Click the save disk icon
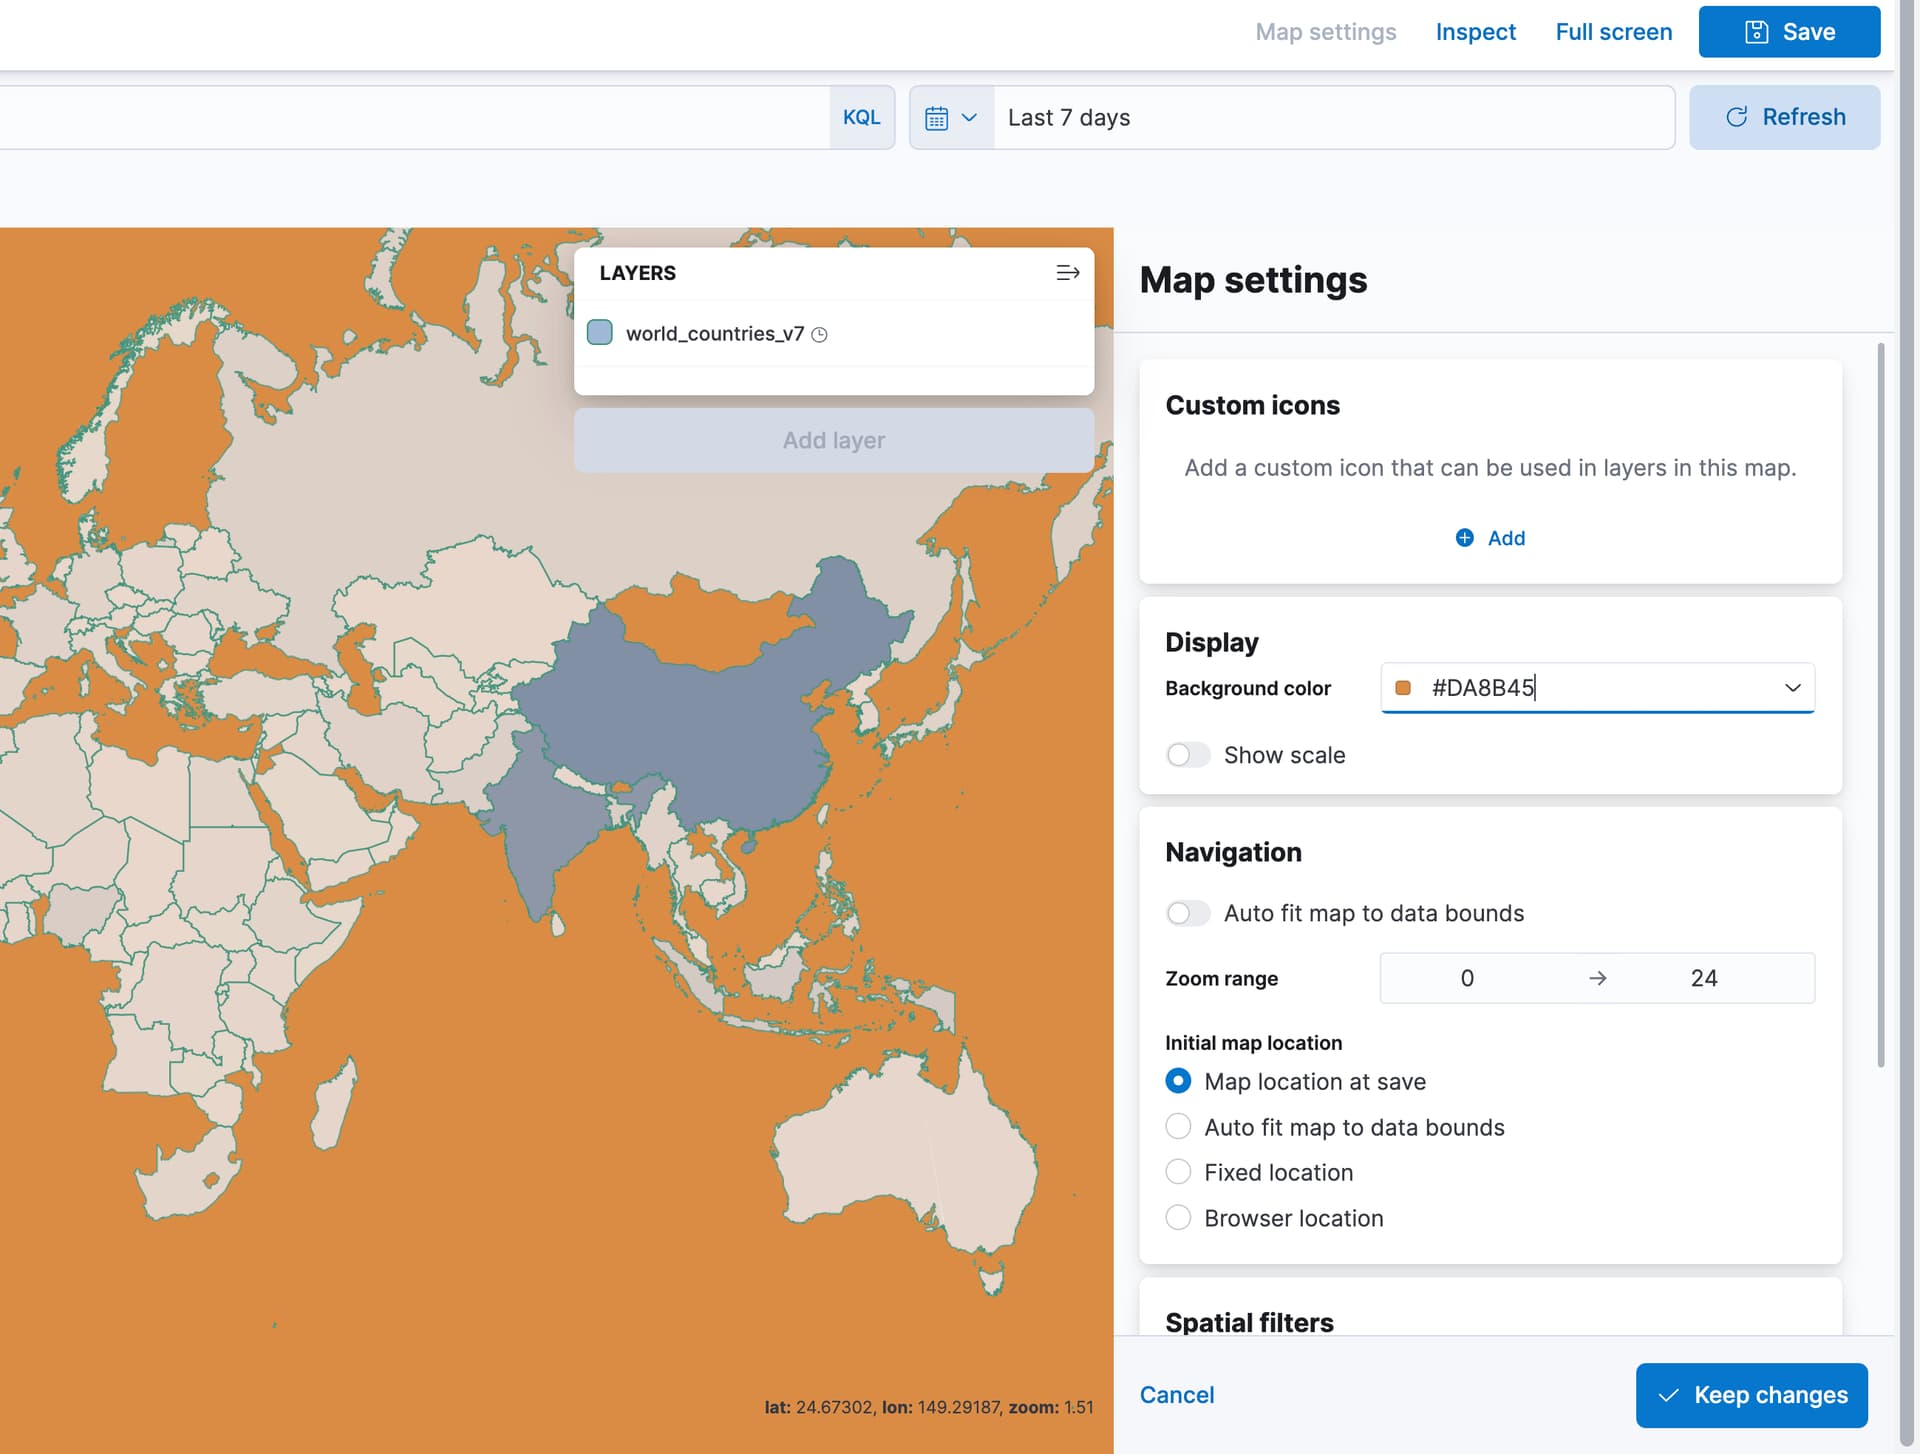 pos(1756,32)
